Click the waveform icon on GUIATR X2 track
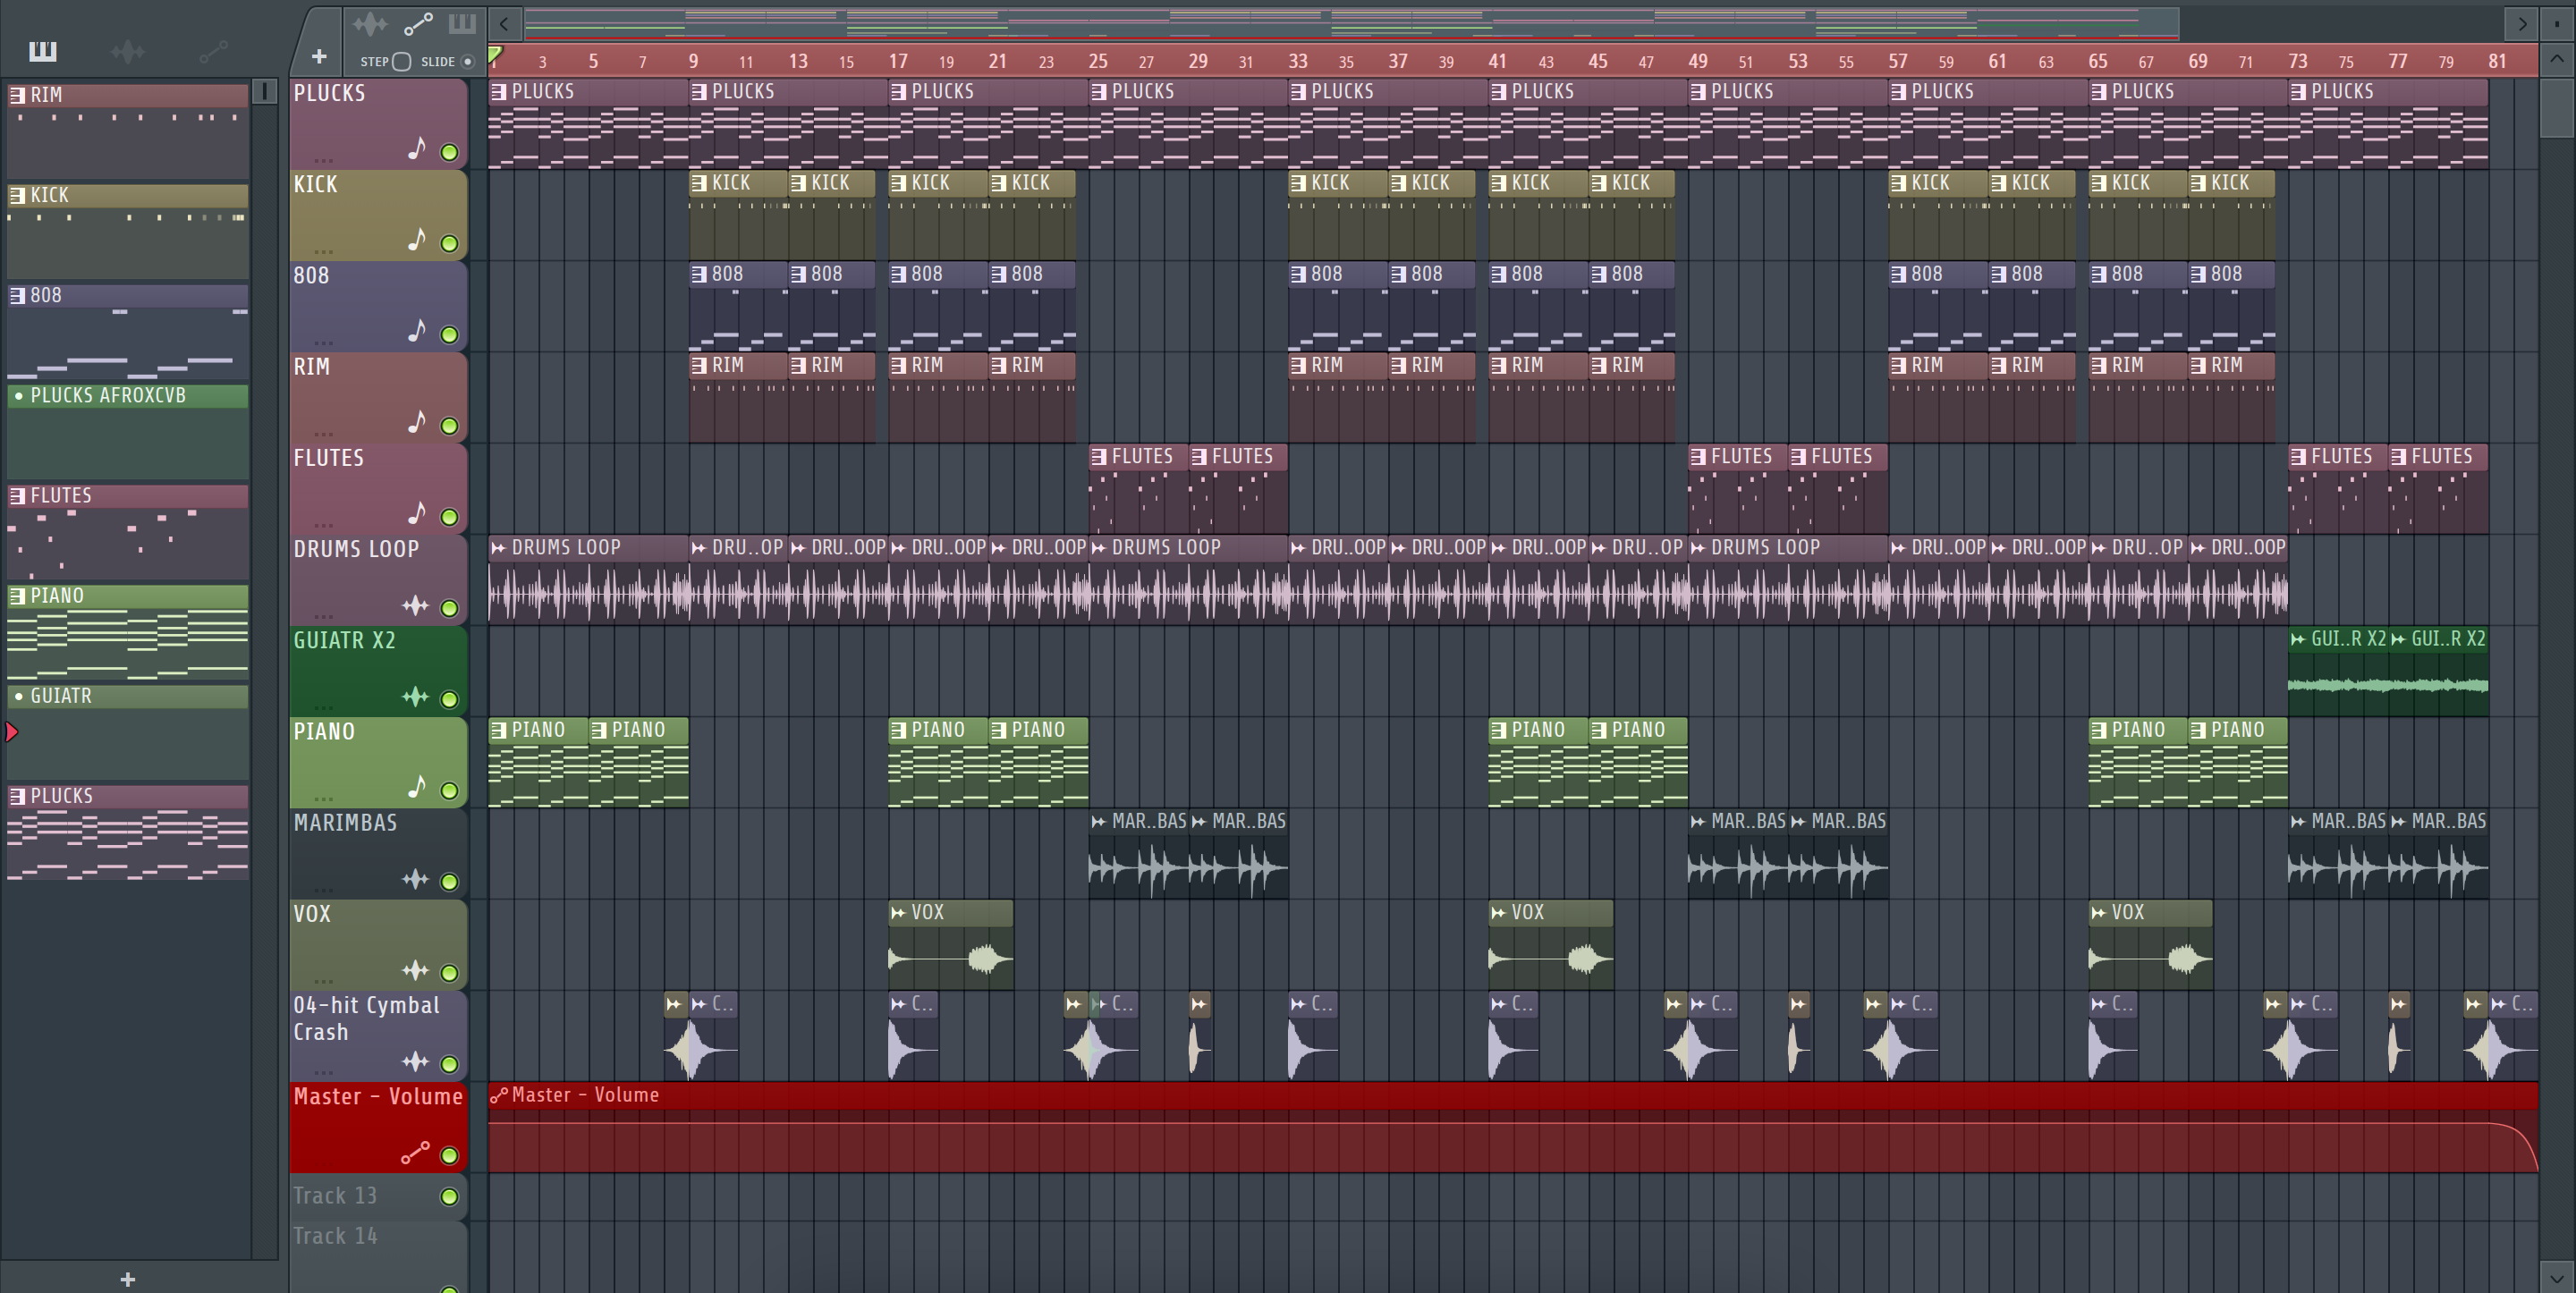Screen dimensions: 2576x1293 (415, 696)
